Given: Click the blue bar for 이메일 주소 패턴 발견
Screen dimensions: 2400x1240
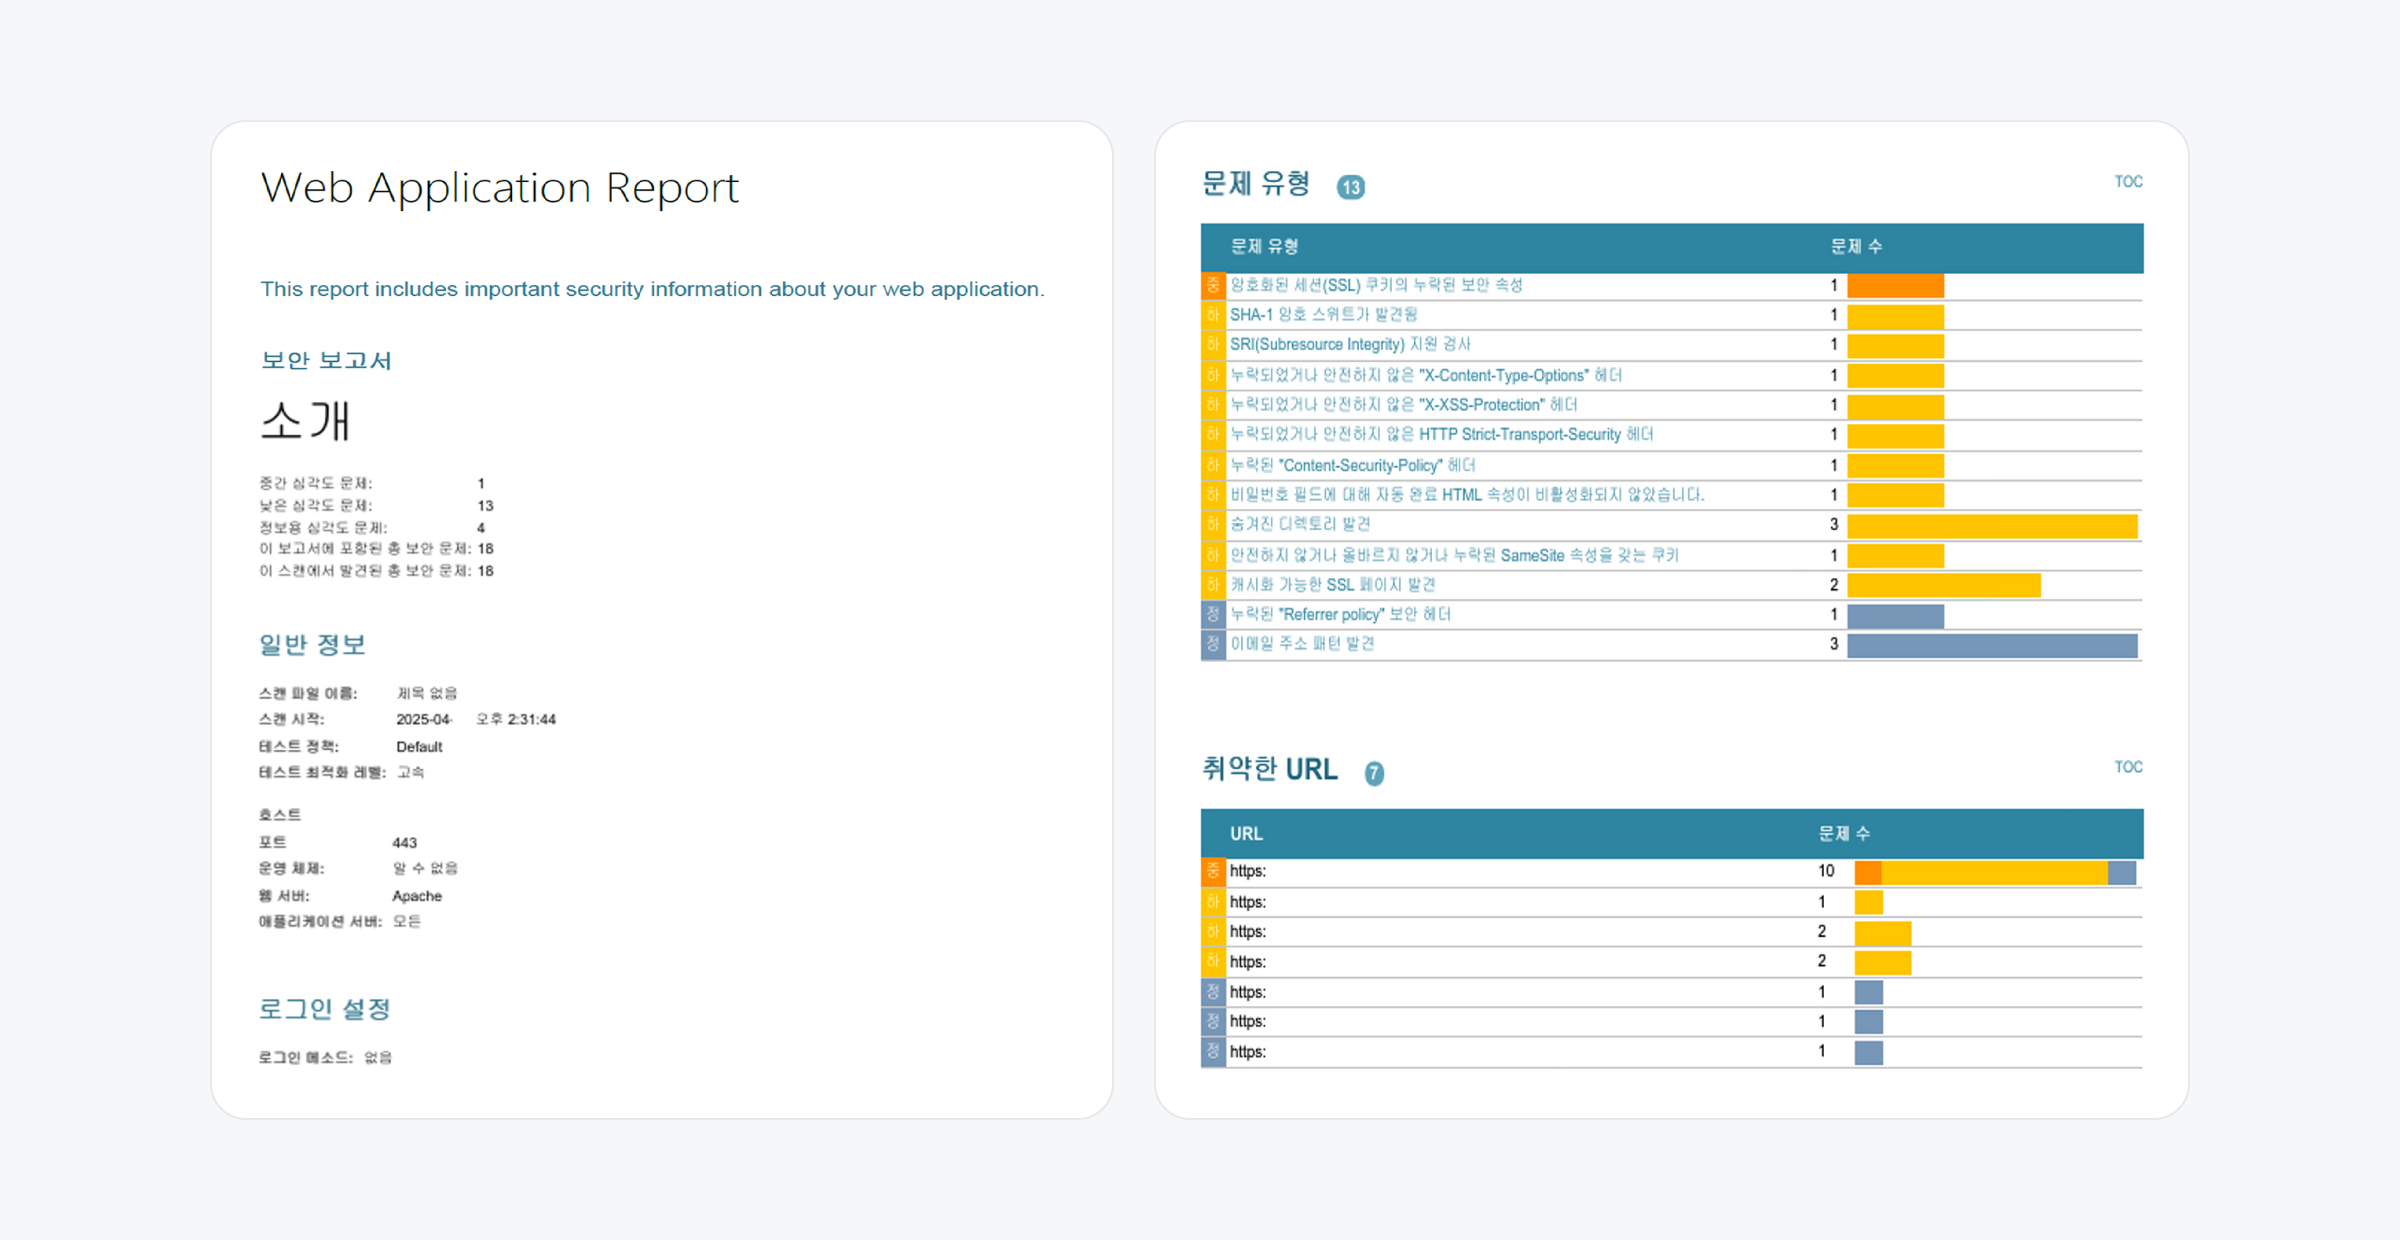Looking at the screenshot, I should (1991, 645).
